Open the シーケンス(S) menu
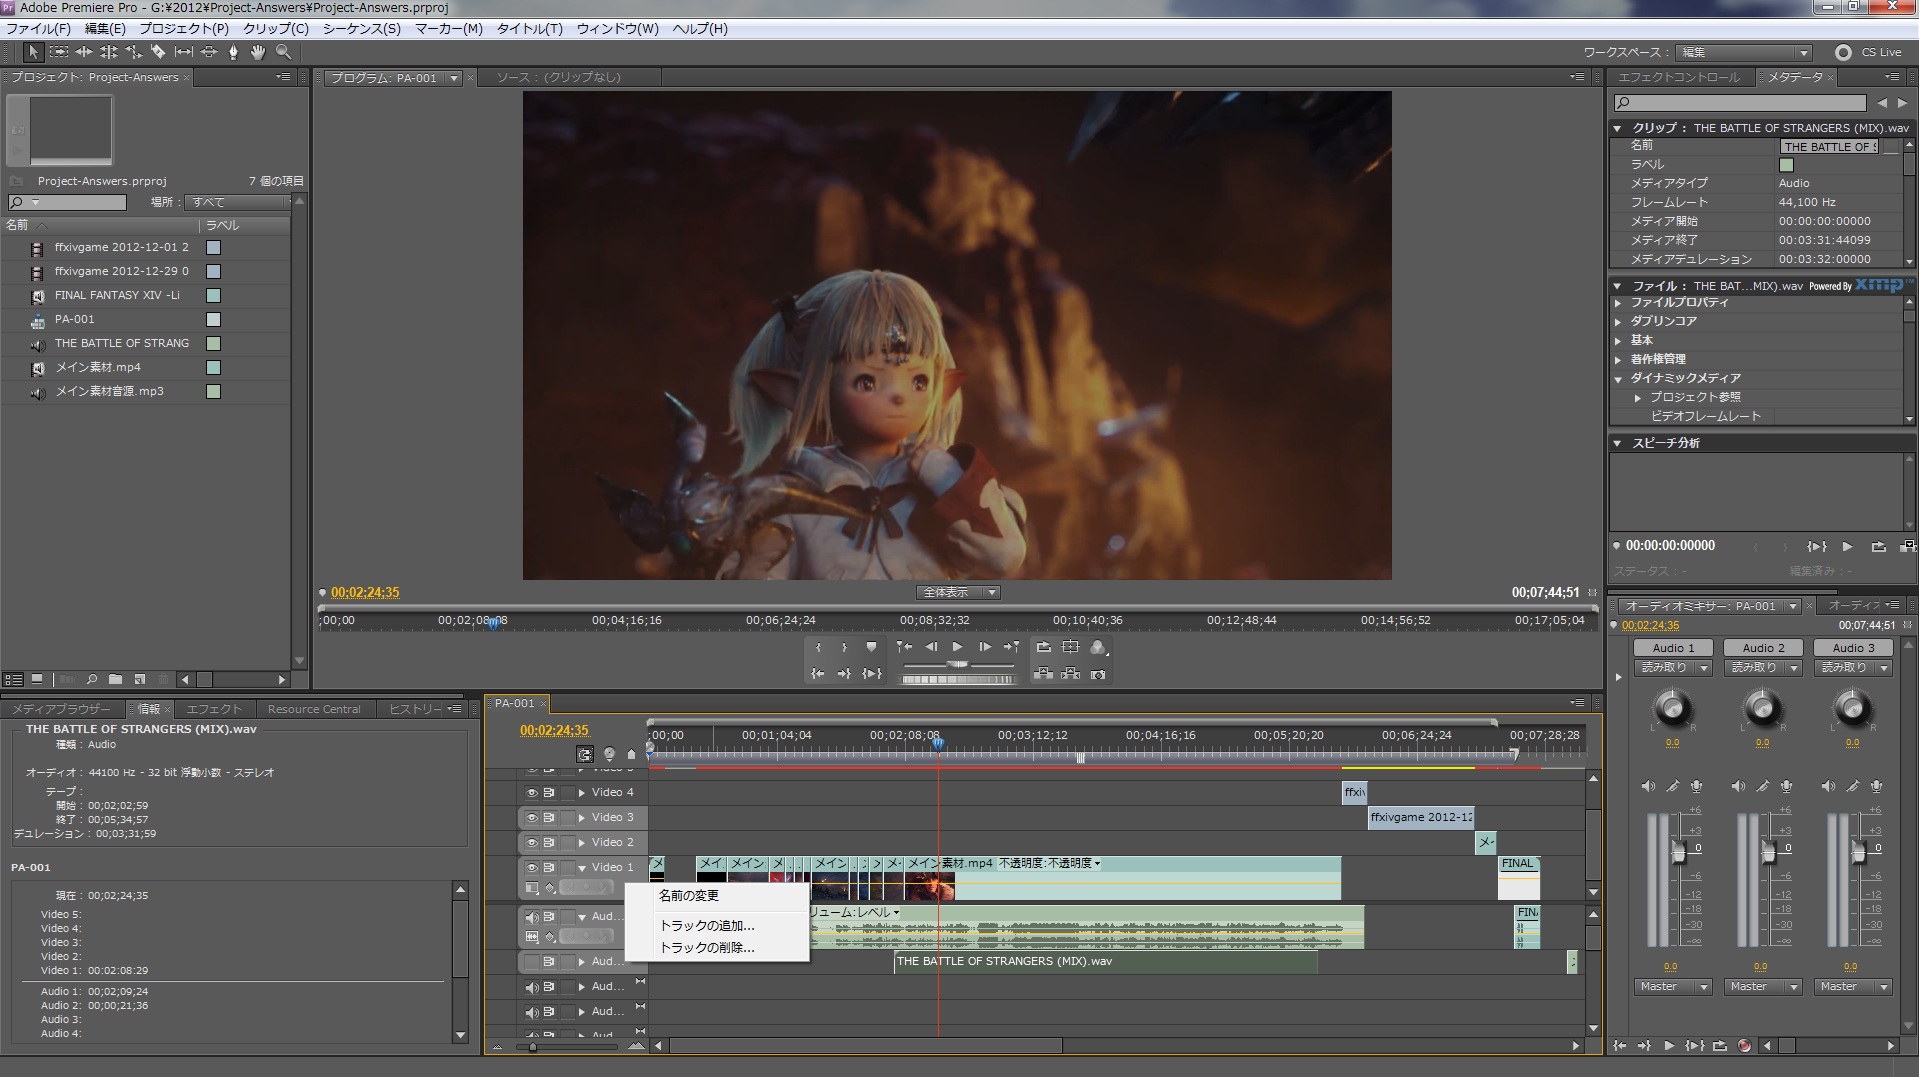 pyautogui.click(x=361, y=29)
